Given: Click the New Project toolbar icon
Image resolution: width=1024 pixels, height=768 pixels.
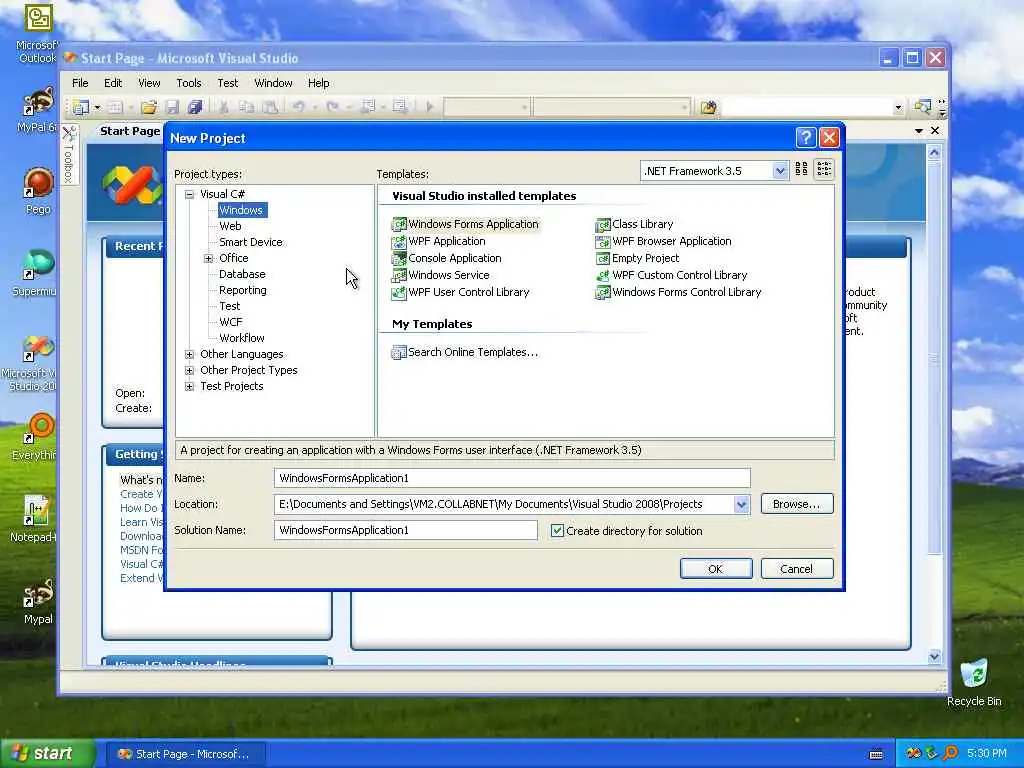Looking at the screenshot, I should click(81, 107).
